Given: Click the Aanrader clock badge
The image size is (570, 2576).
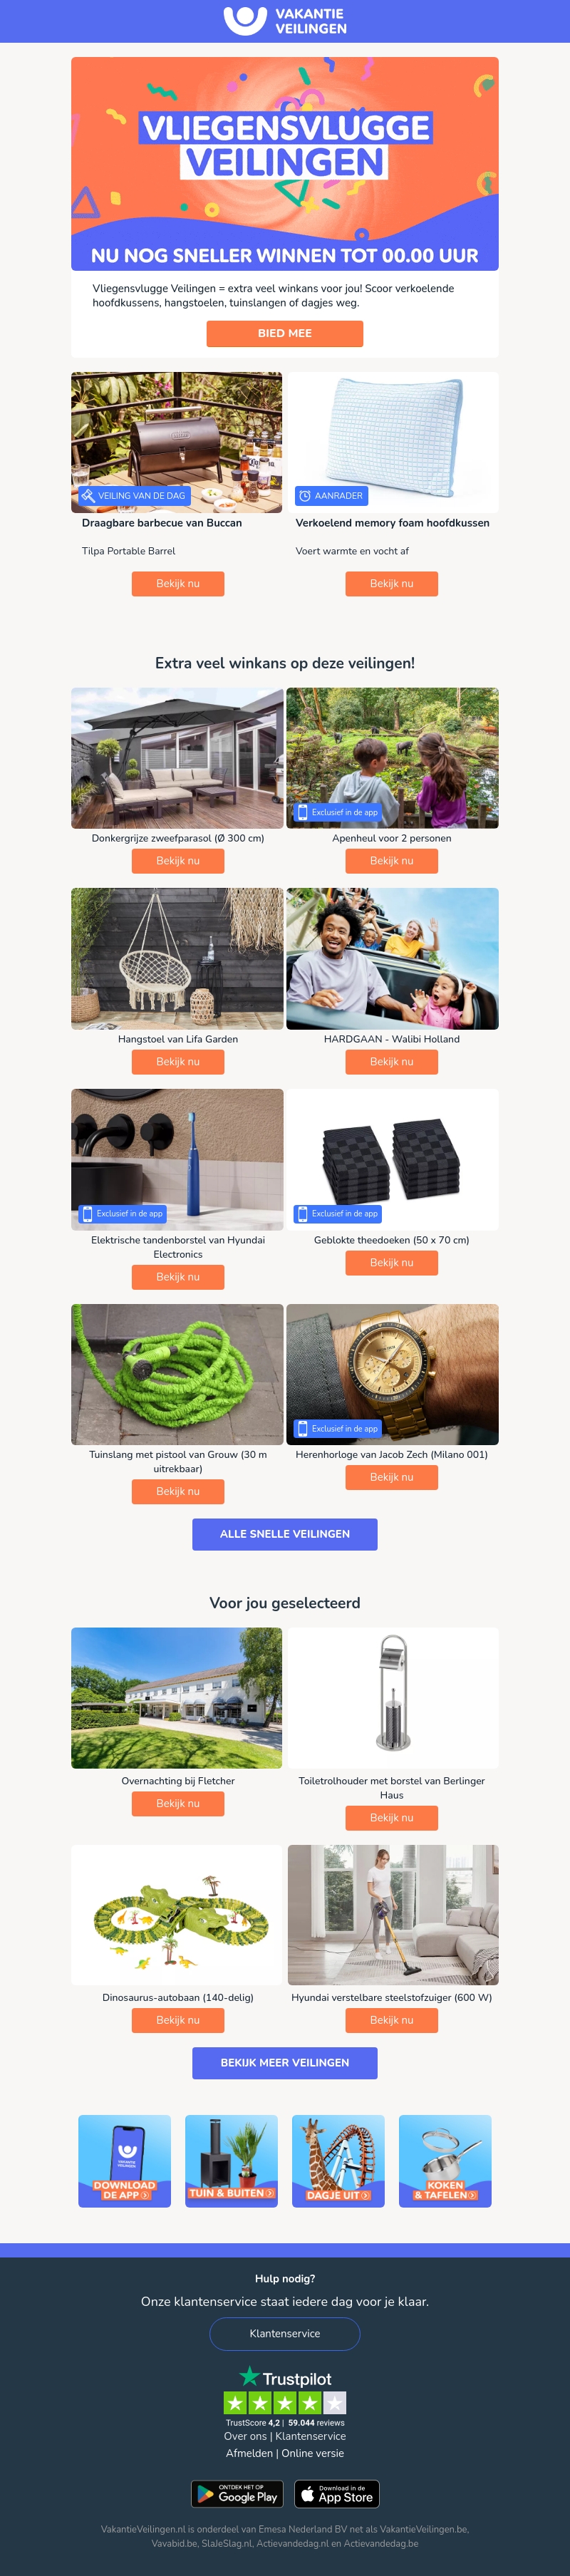Looking at the screenshot, I should tap(331, 495).
